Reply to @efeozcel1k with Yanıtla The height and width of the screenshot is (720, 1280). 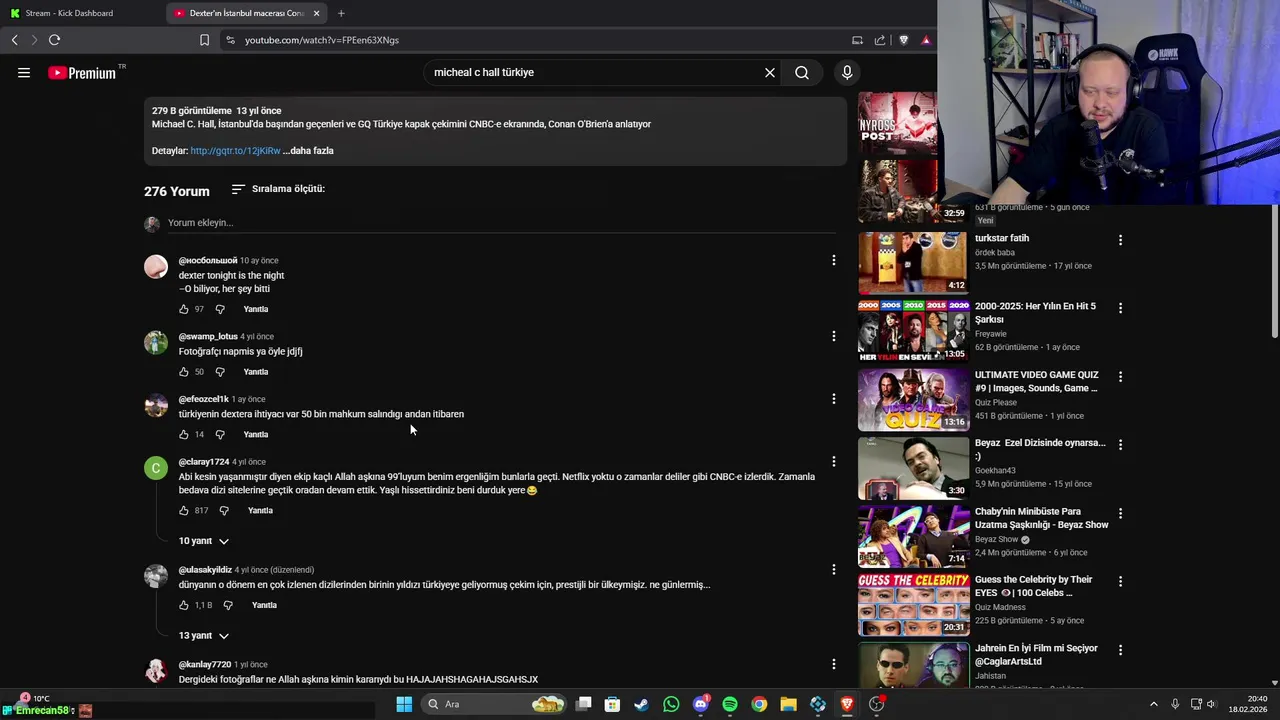[x=256, y=434]
